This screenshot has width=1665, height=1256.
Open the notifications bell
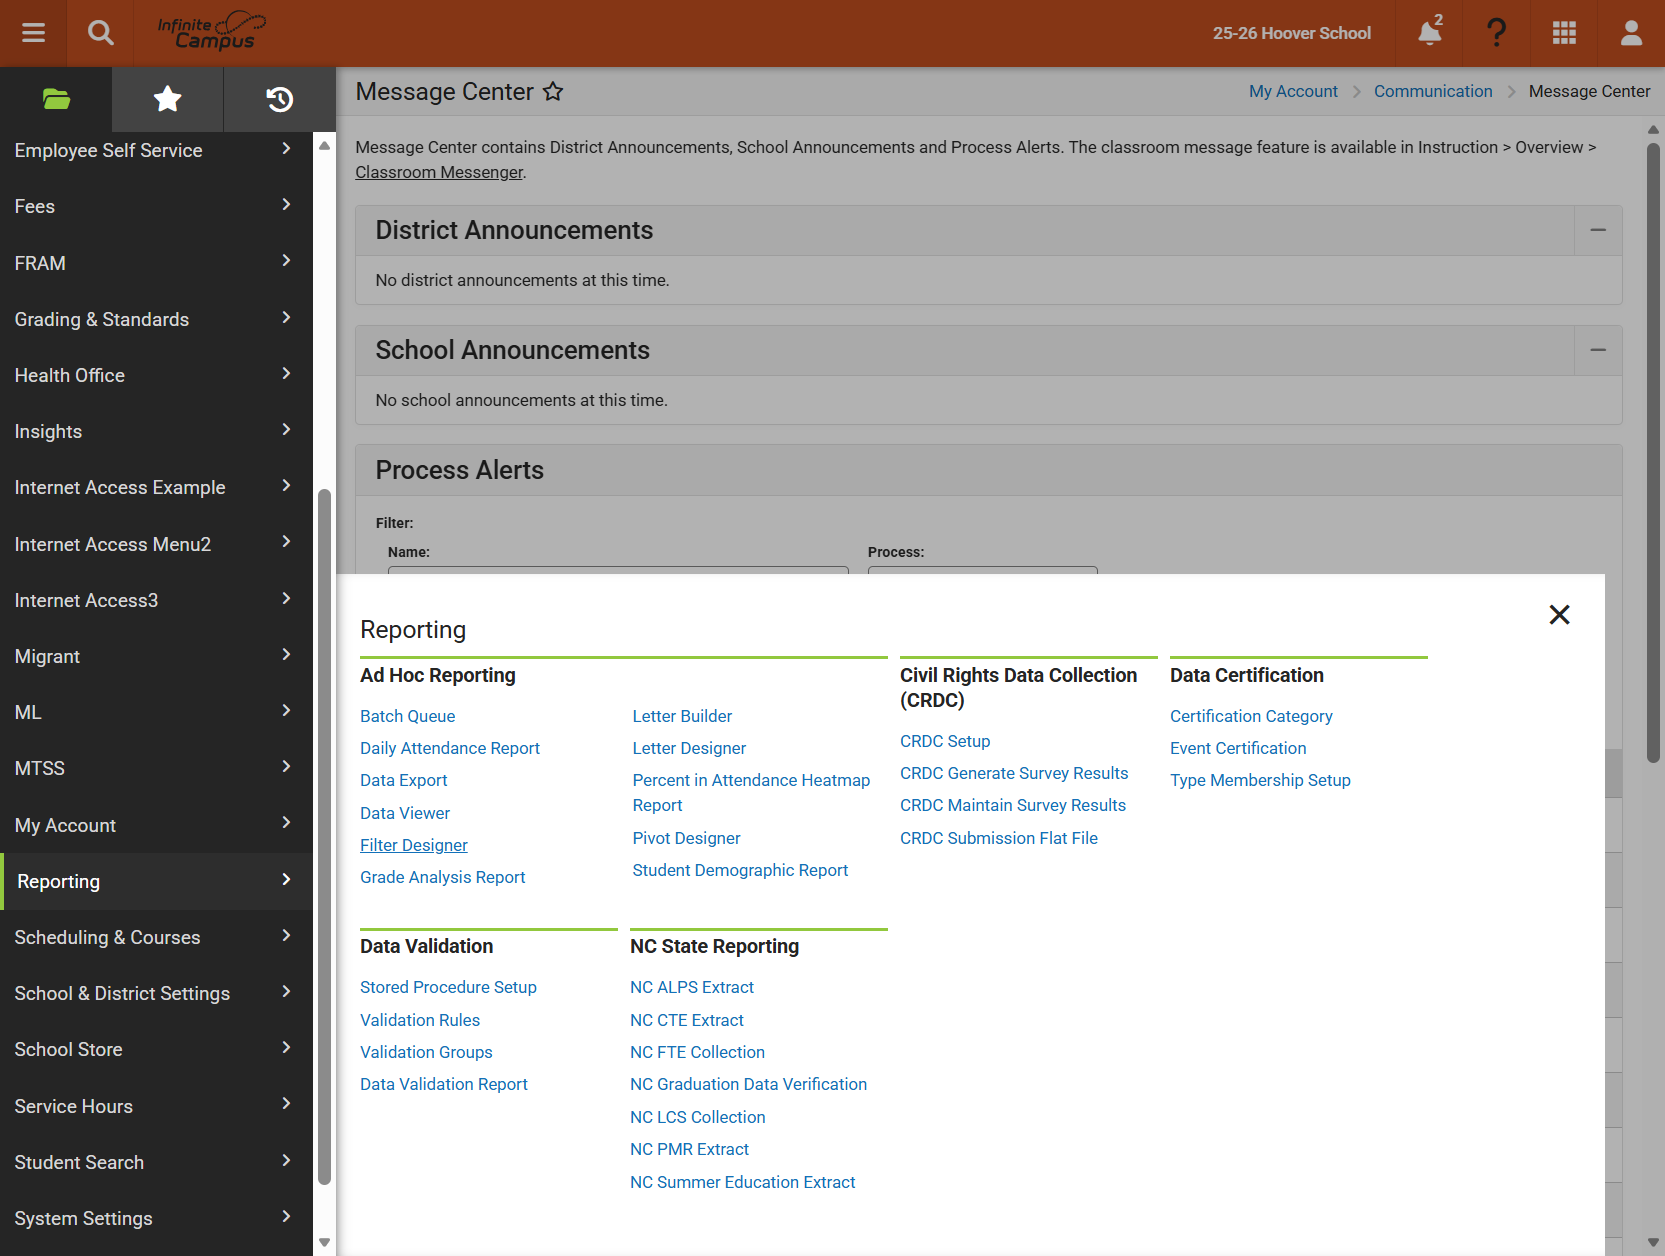point(1430,33)
